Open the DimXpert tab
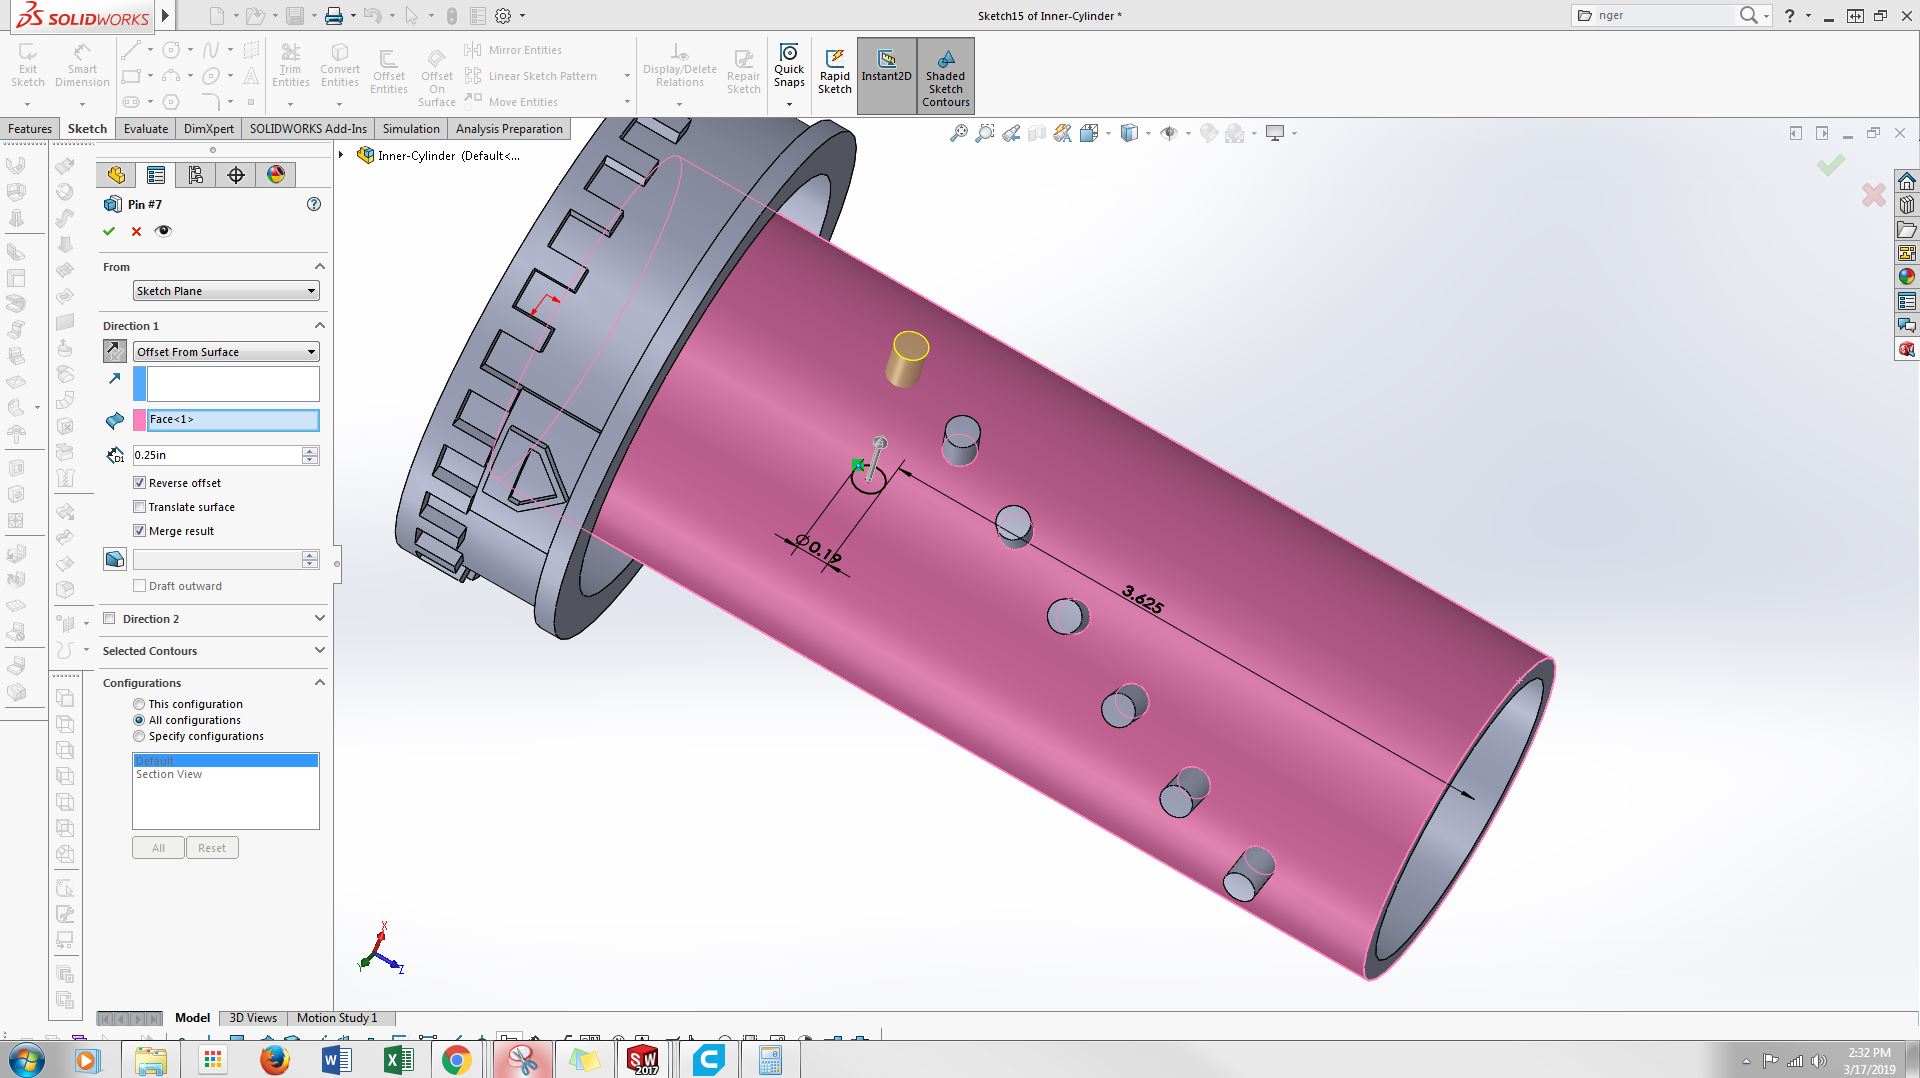The image size is (1920, 1078). (209, 129)
